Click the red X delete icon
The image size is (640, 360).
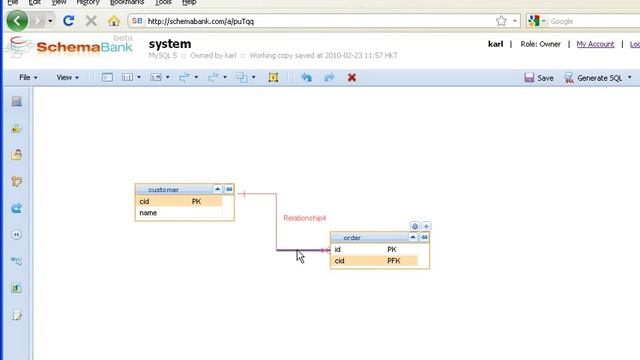352,77
